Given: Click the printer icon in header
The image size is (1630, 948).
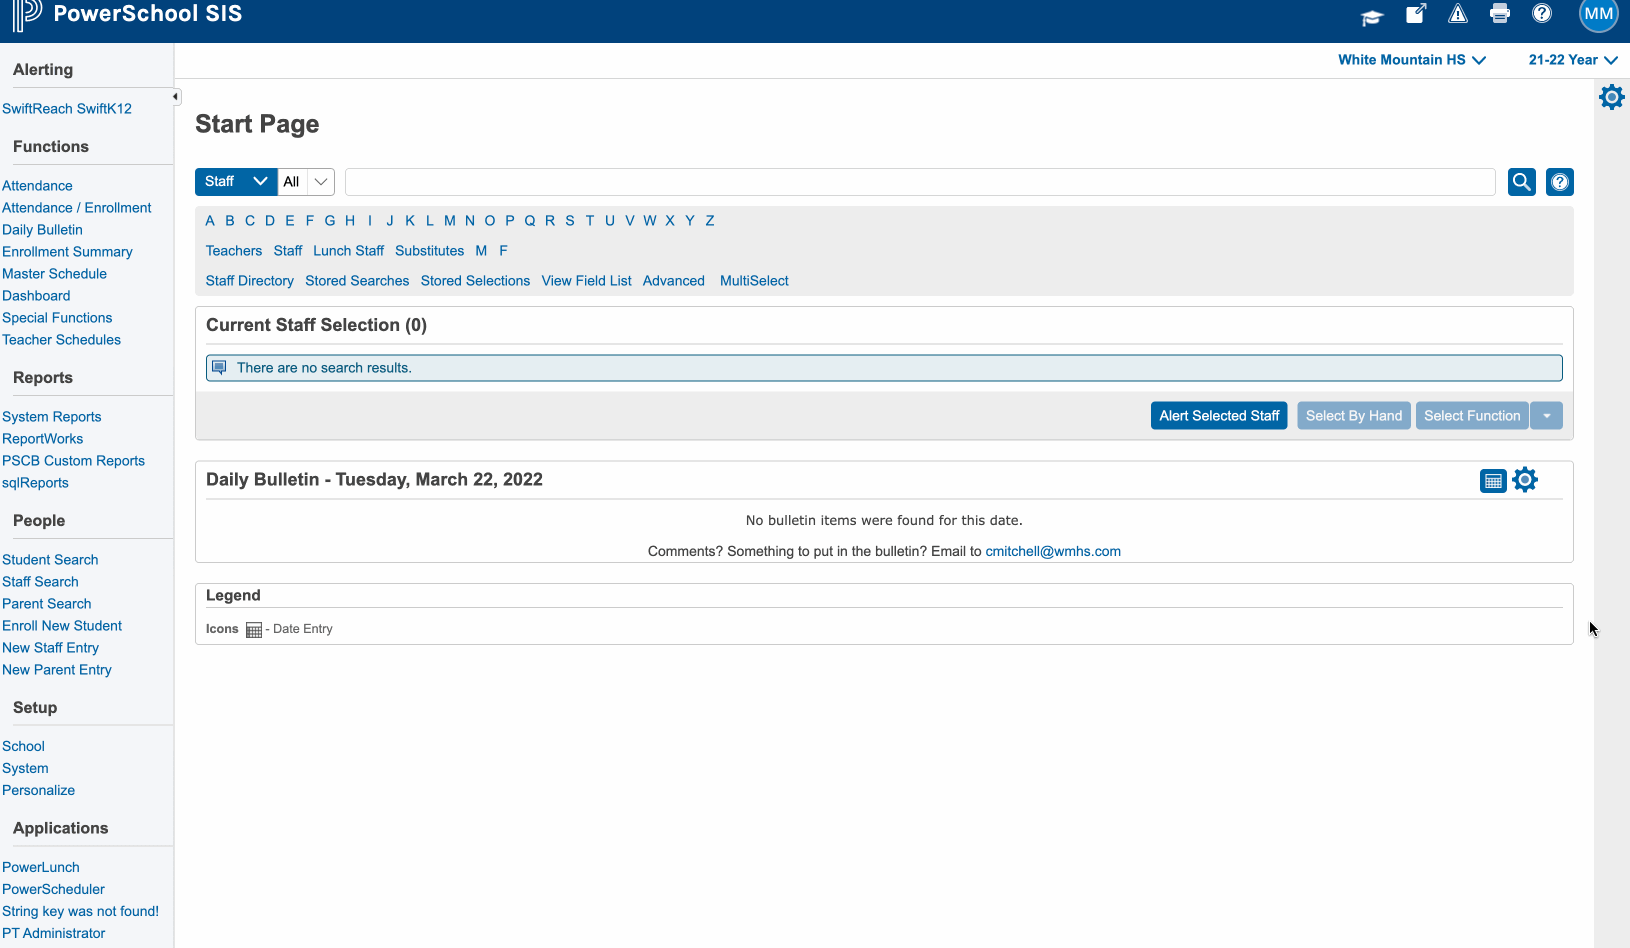Looking at the screenshot, I should pos(1500,14).
